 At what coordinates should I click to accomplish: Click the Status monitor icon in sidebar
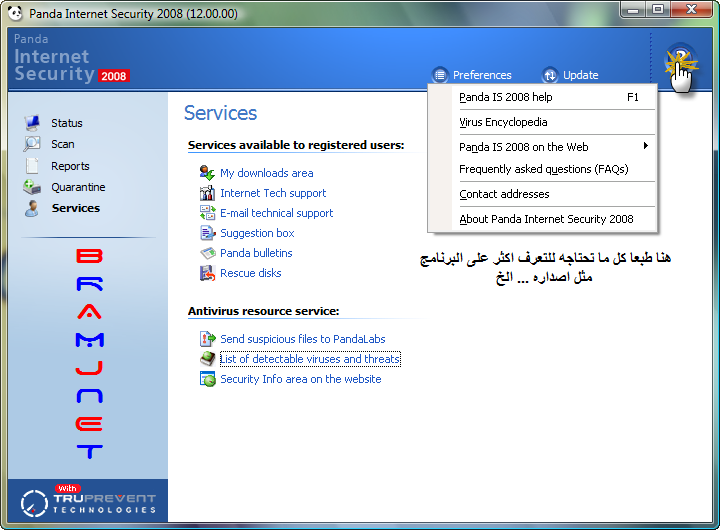(x=32, y=123)
